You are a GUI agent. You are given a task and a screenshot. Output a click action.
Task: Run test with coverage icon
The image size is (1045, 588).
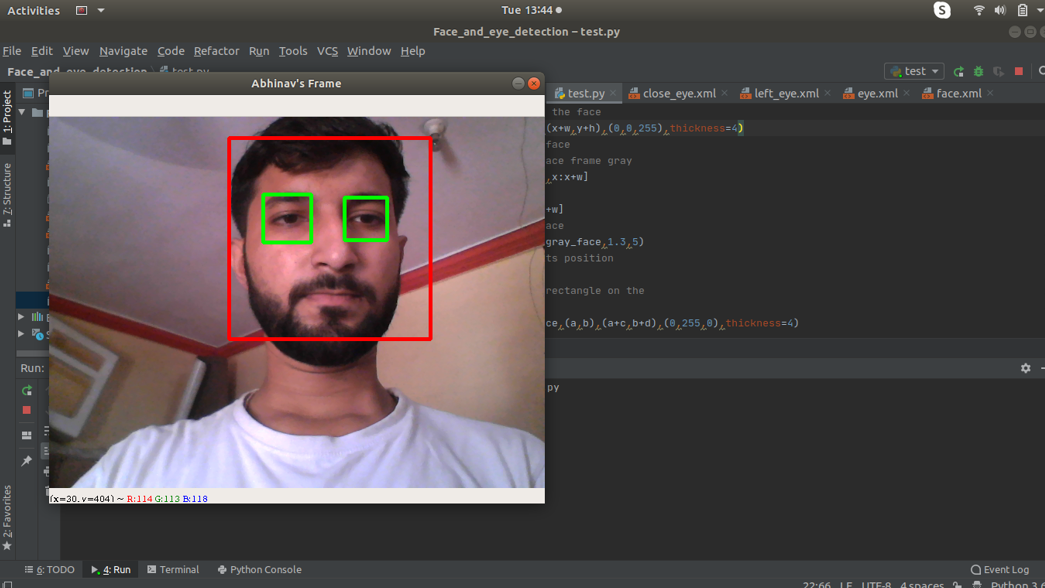pyautogui.click(x=998, y=71)
